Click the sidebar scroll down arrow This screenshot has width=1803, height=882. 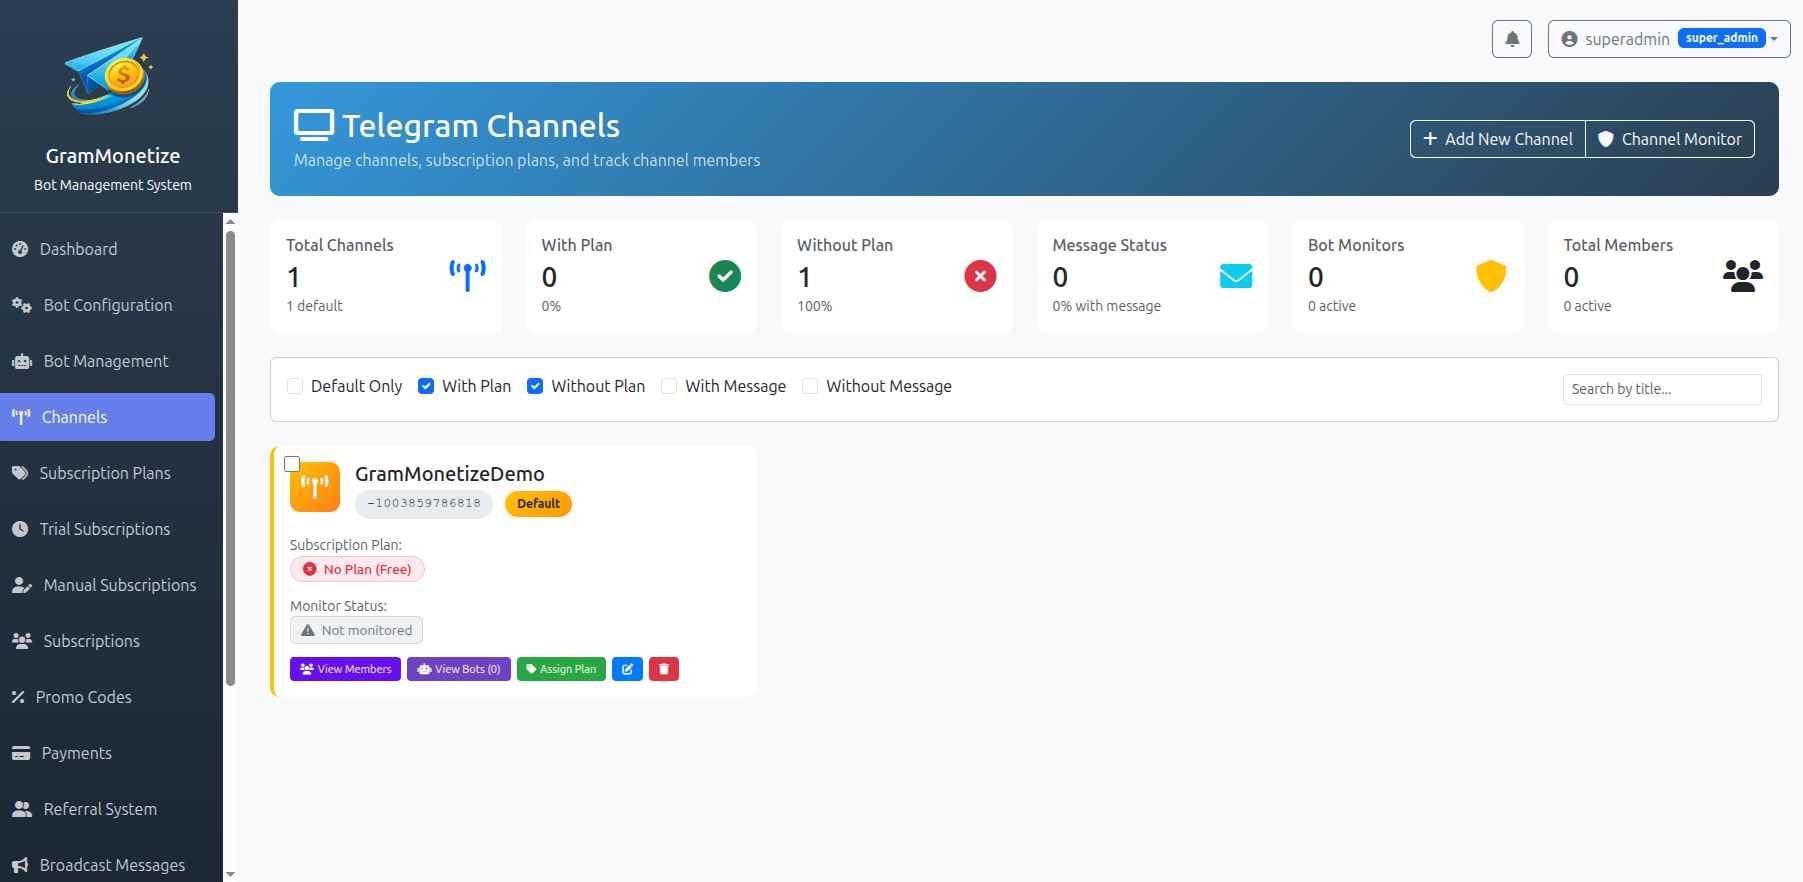tap(230, 874)
